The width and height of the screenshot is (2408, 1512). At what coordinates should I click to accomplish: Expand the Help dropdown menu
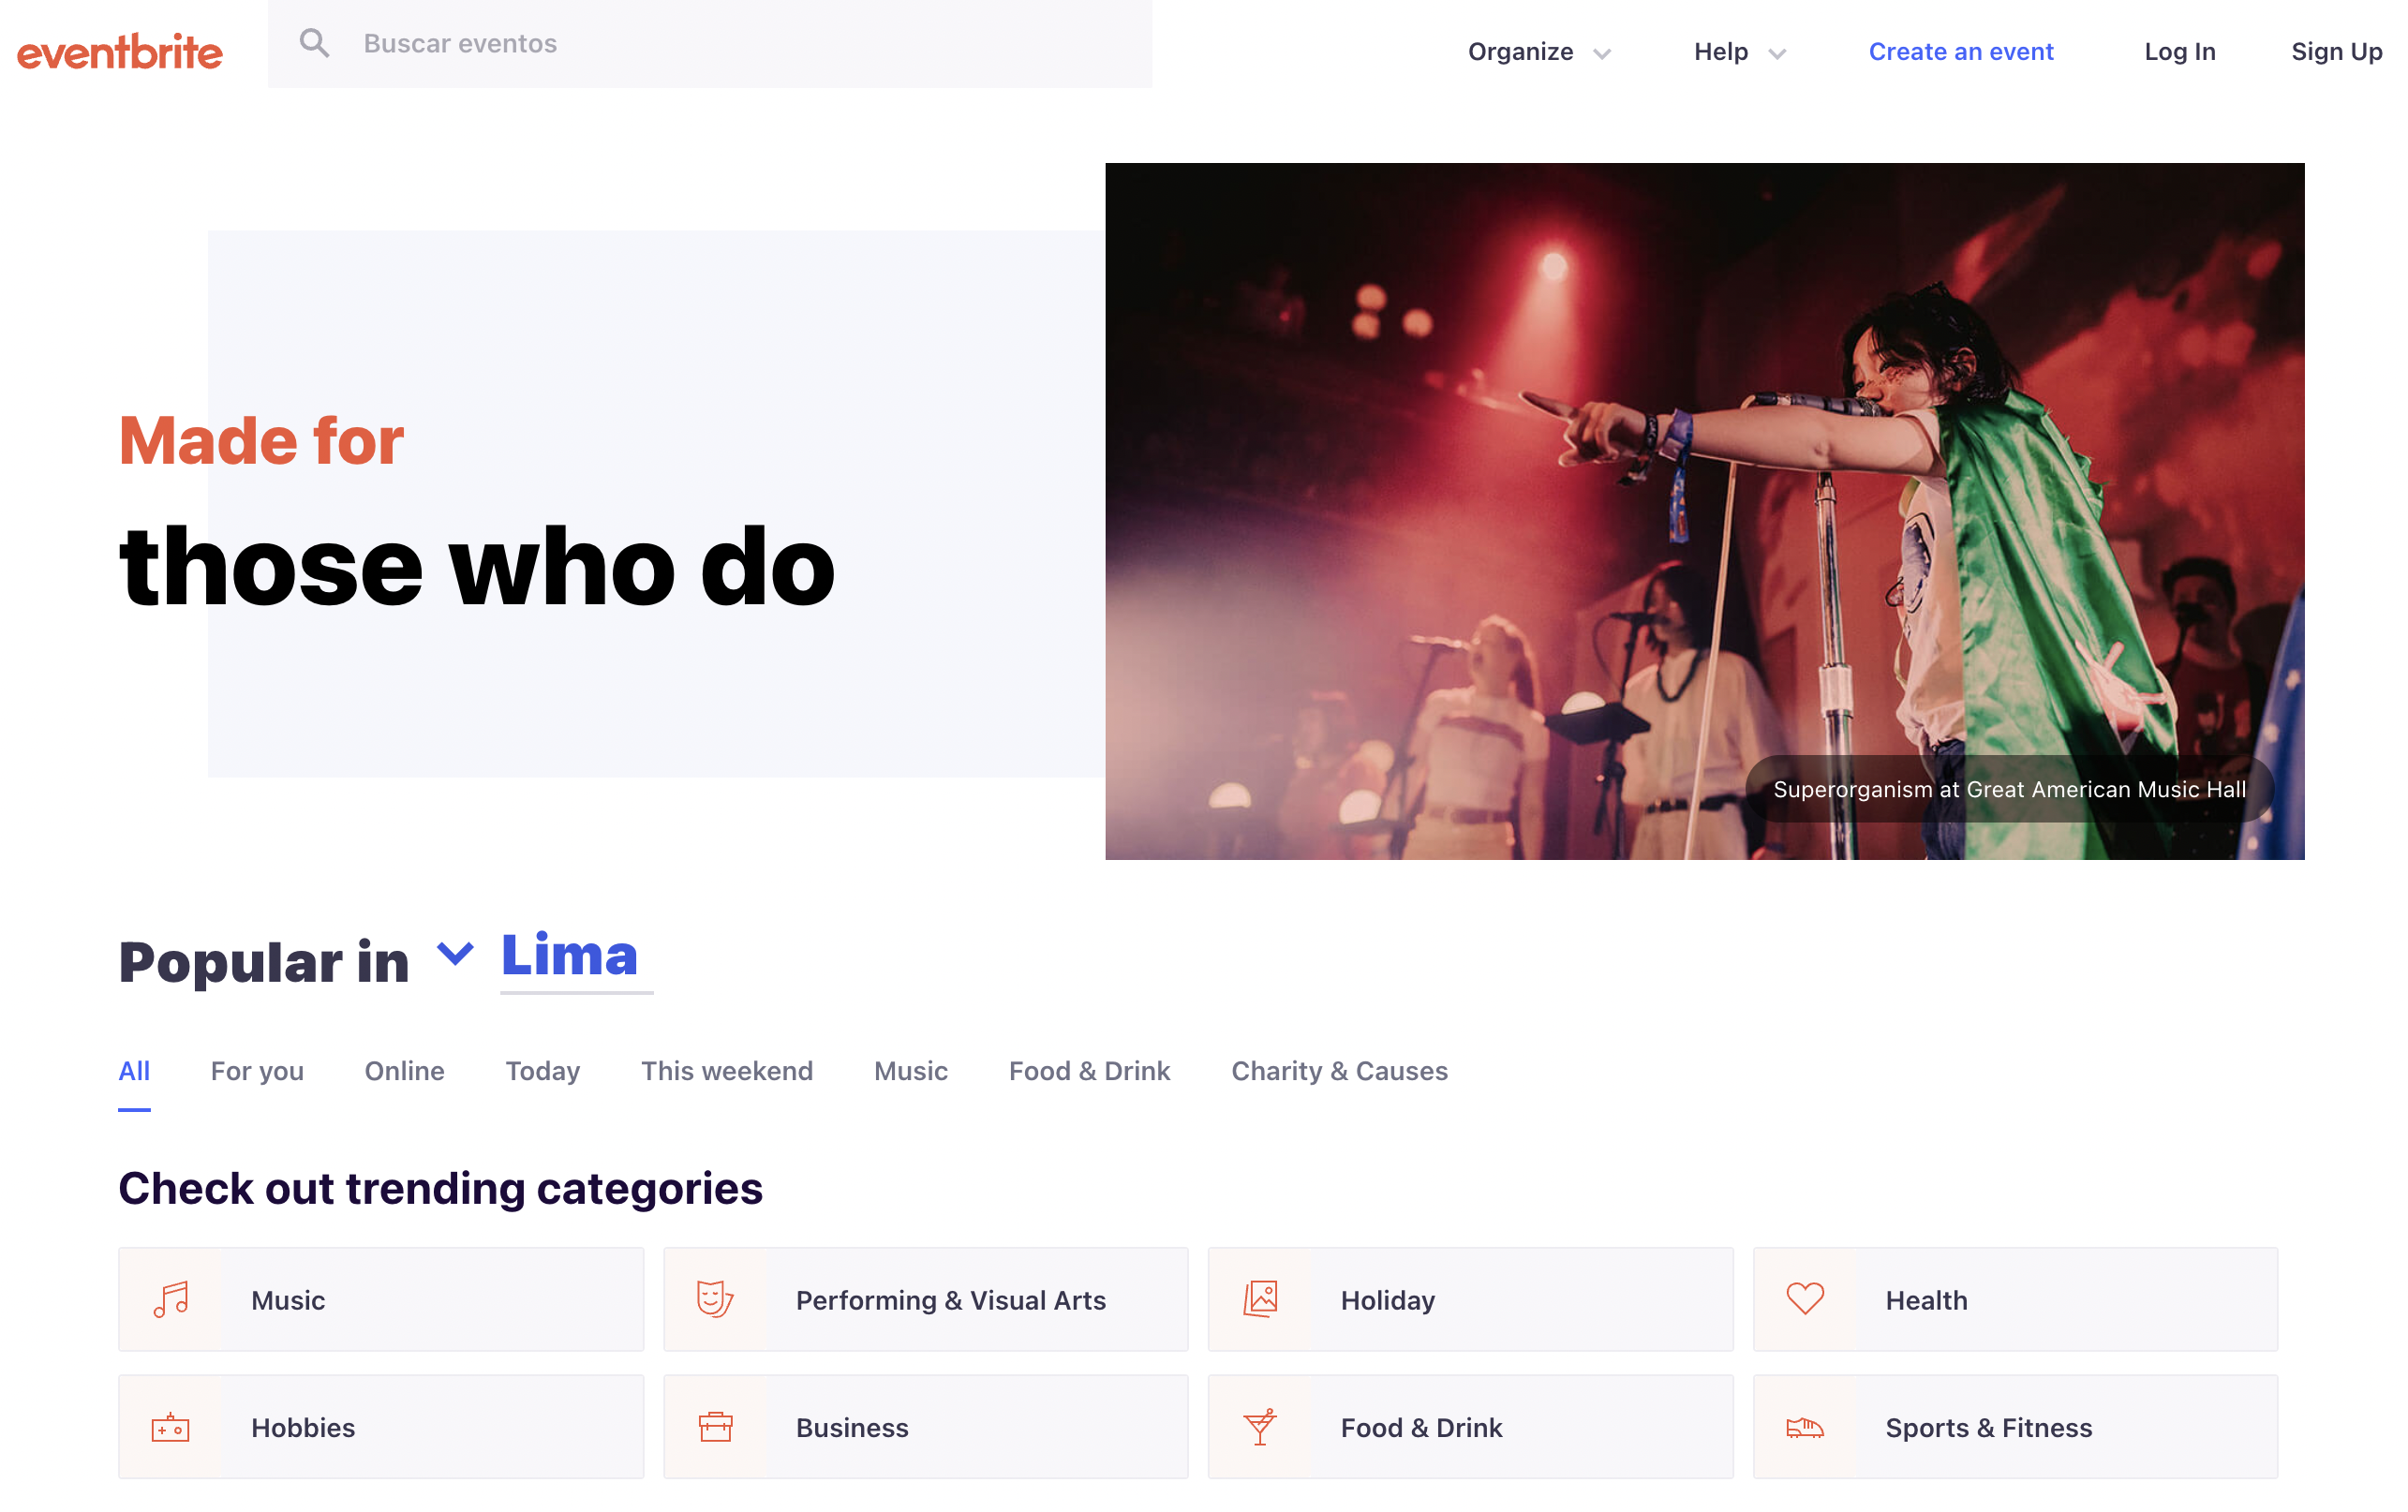click(x=1741, y=51)
